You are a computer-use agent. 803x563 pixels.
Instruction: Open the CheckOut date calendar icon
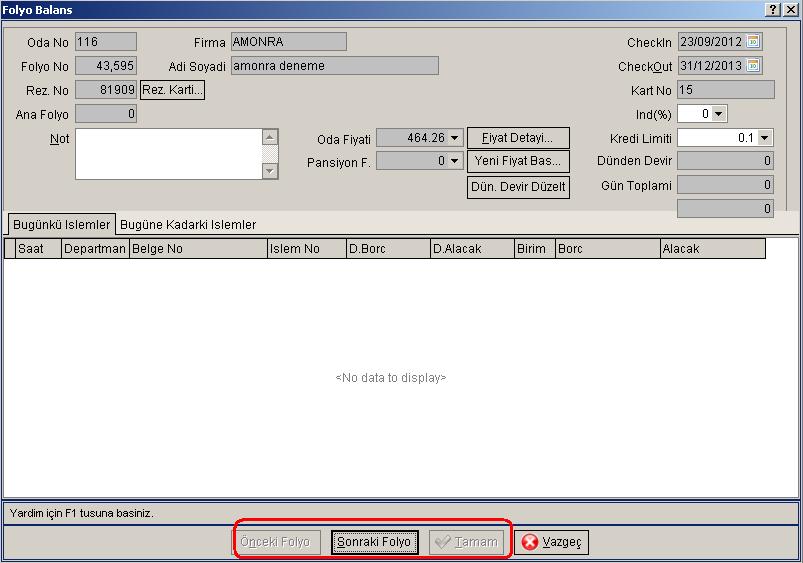click(x=753, y=66)
